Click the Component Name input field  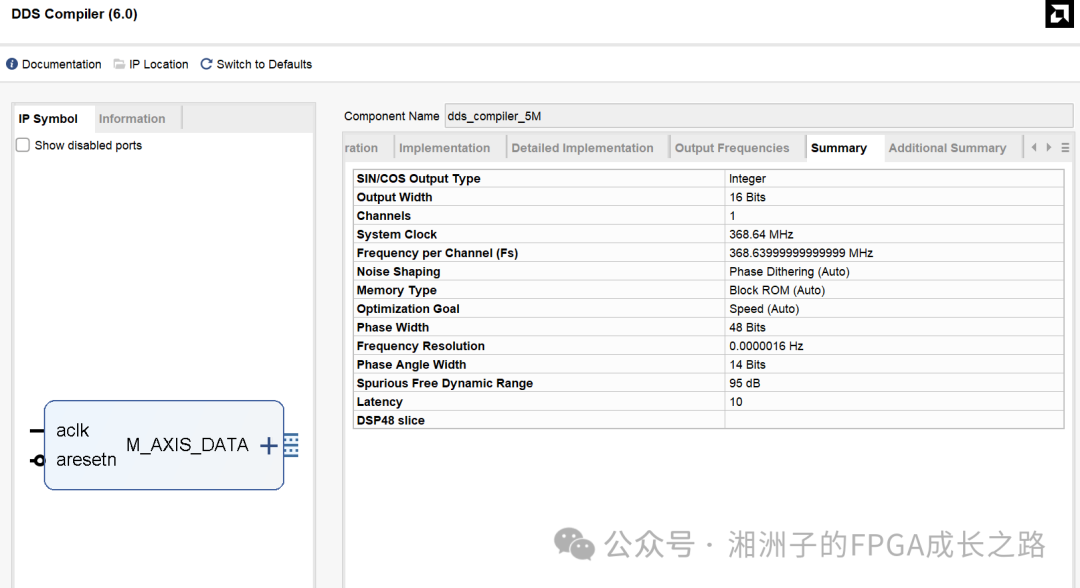pos(758,116)
